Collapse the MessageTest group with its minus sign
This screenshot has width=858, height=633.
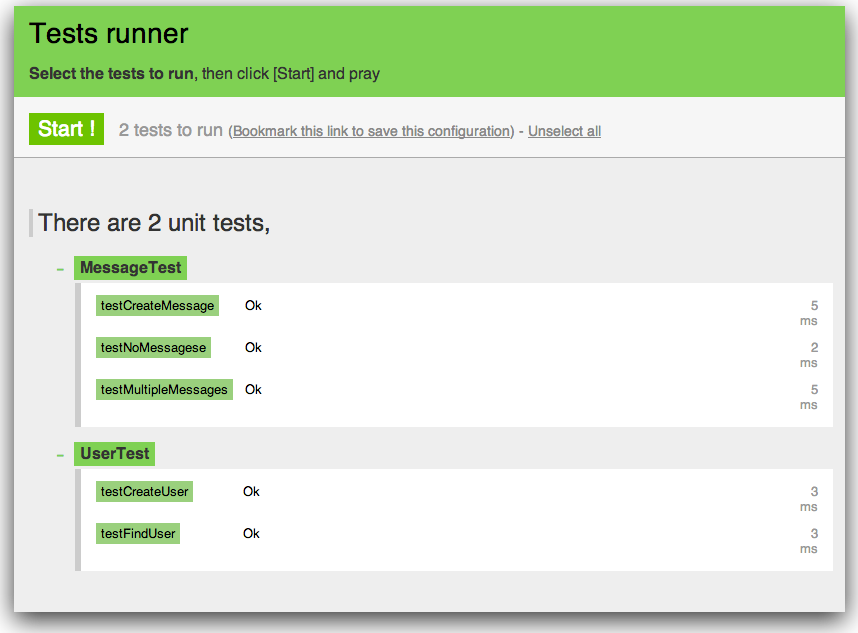point(60,268)
